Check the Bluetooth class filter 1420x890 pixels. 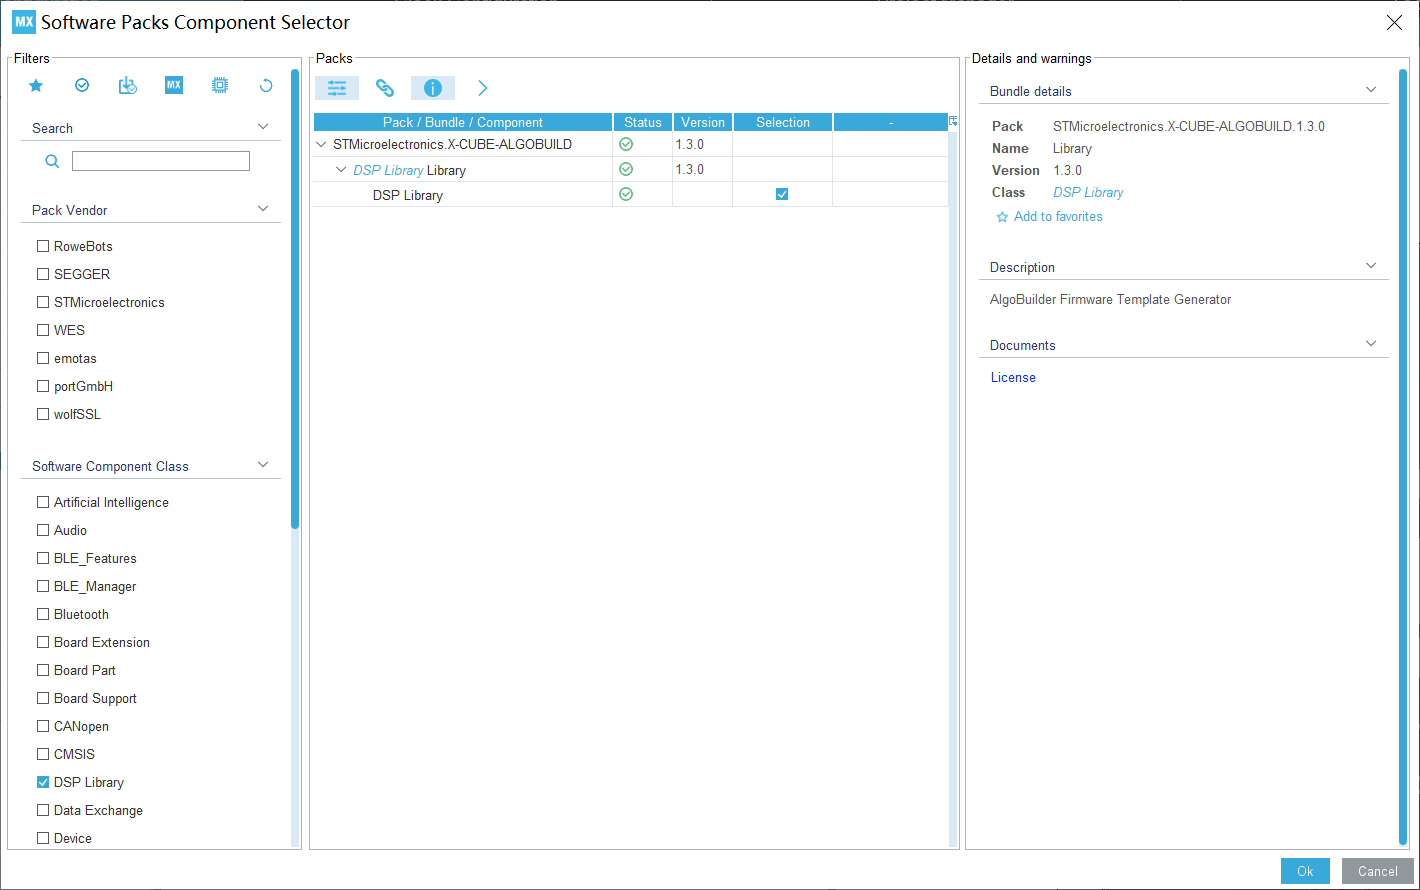coord(43,614)
